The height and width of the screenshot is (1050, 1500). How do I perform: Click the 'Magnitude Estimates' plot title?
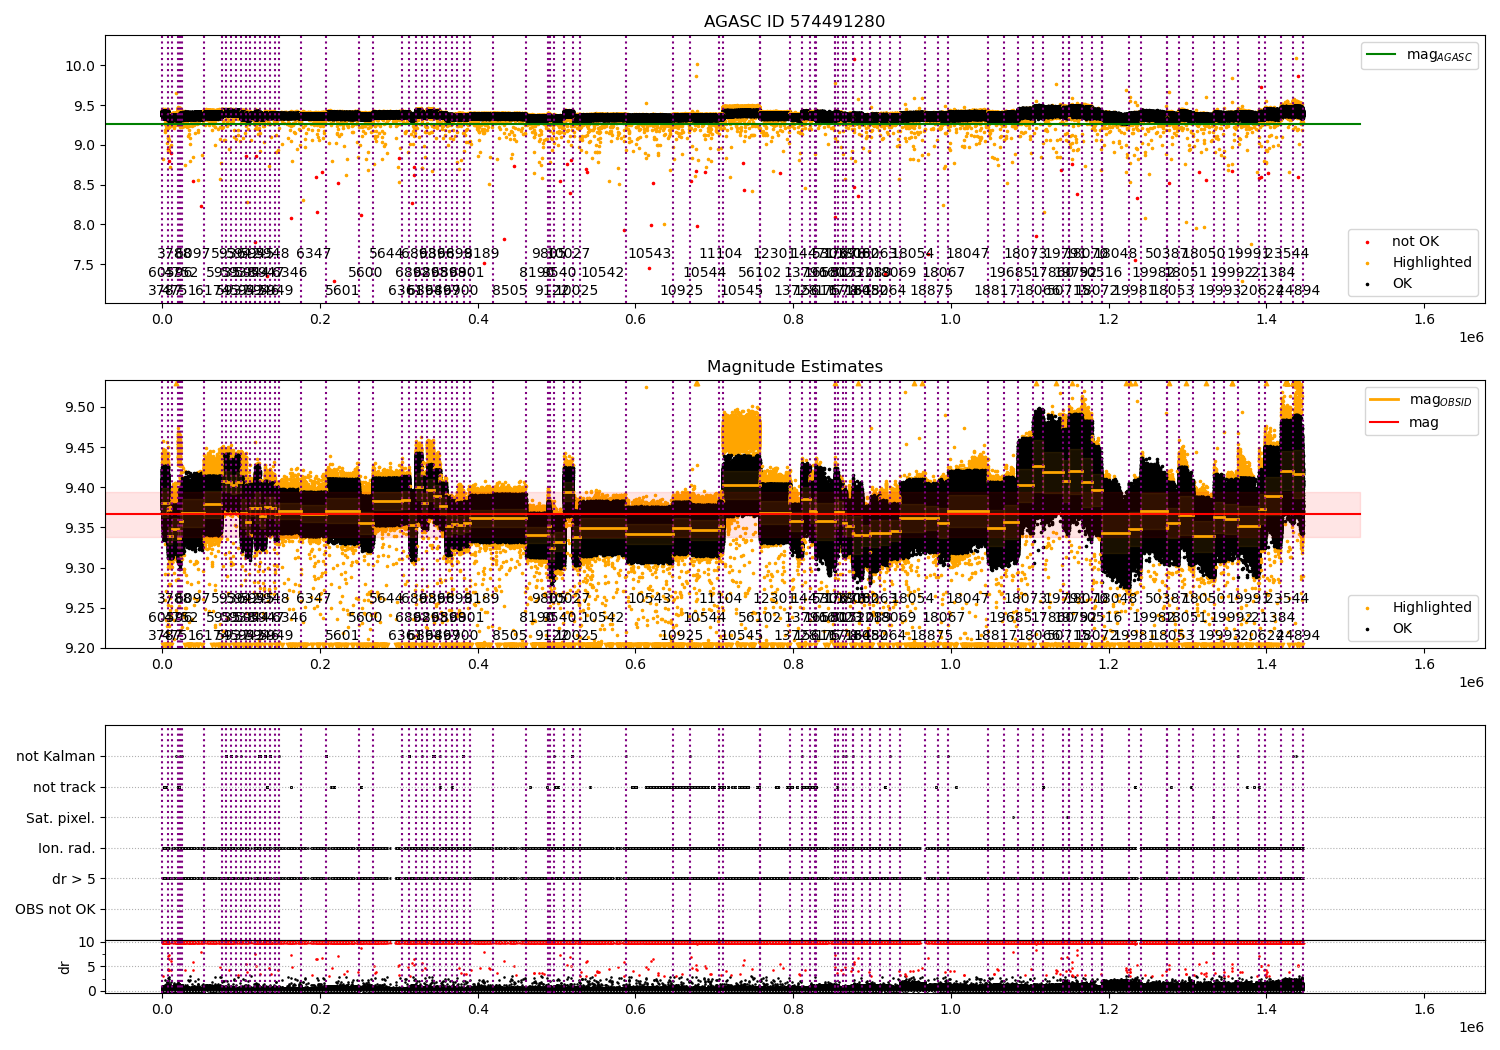tap(794, 367)
